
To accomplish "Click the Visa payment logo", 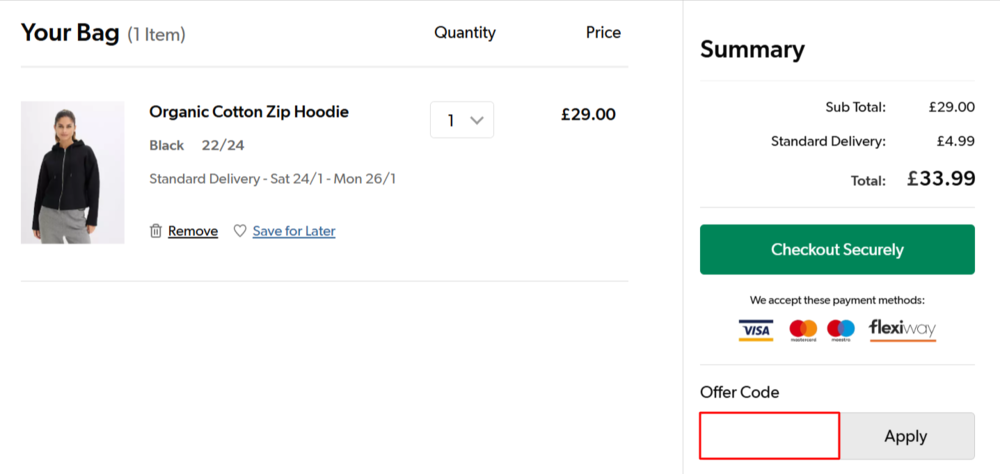I will click(756, 330).
